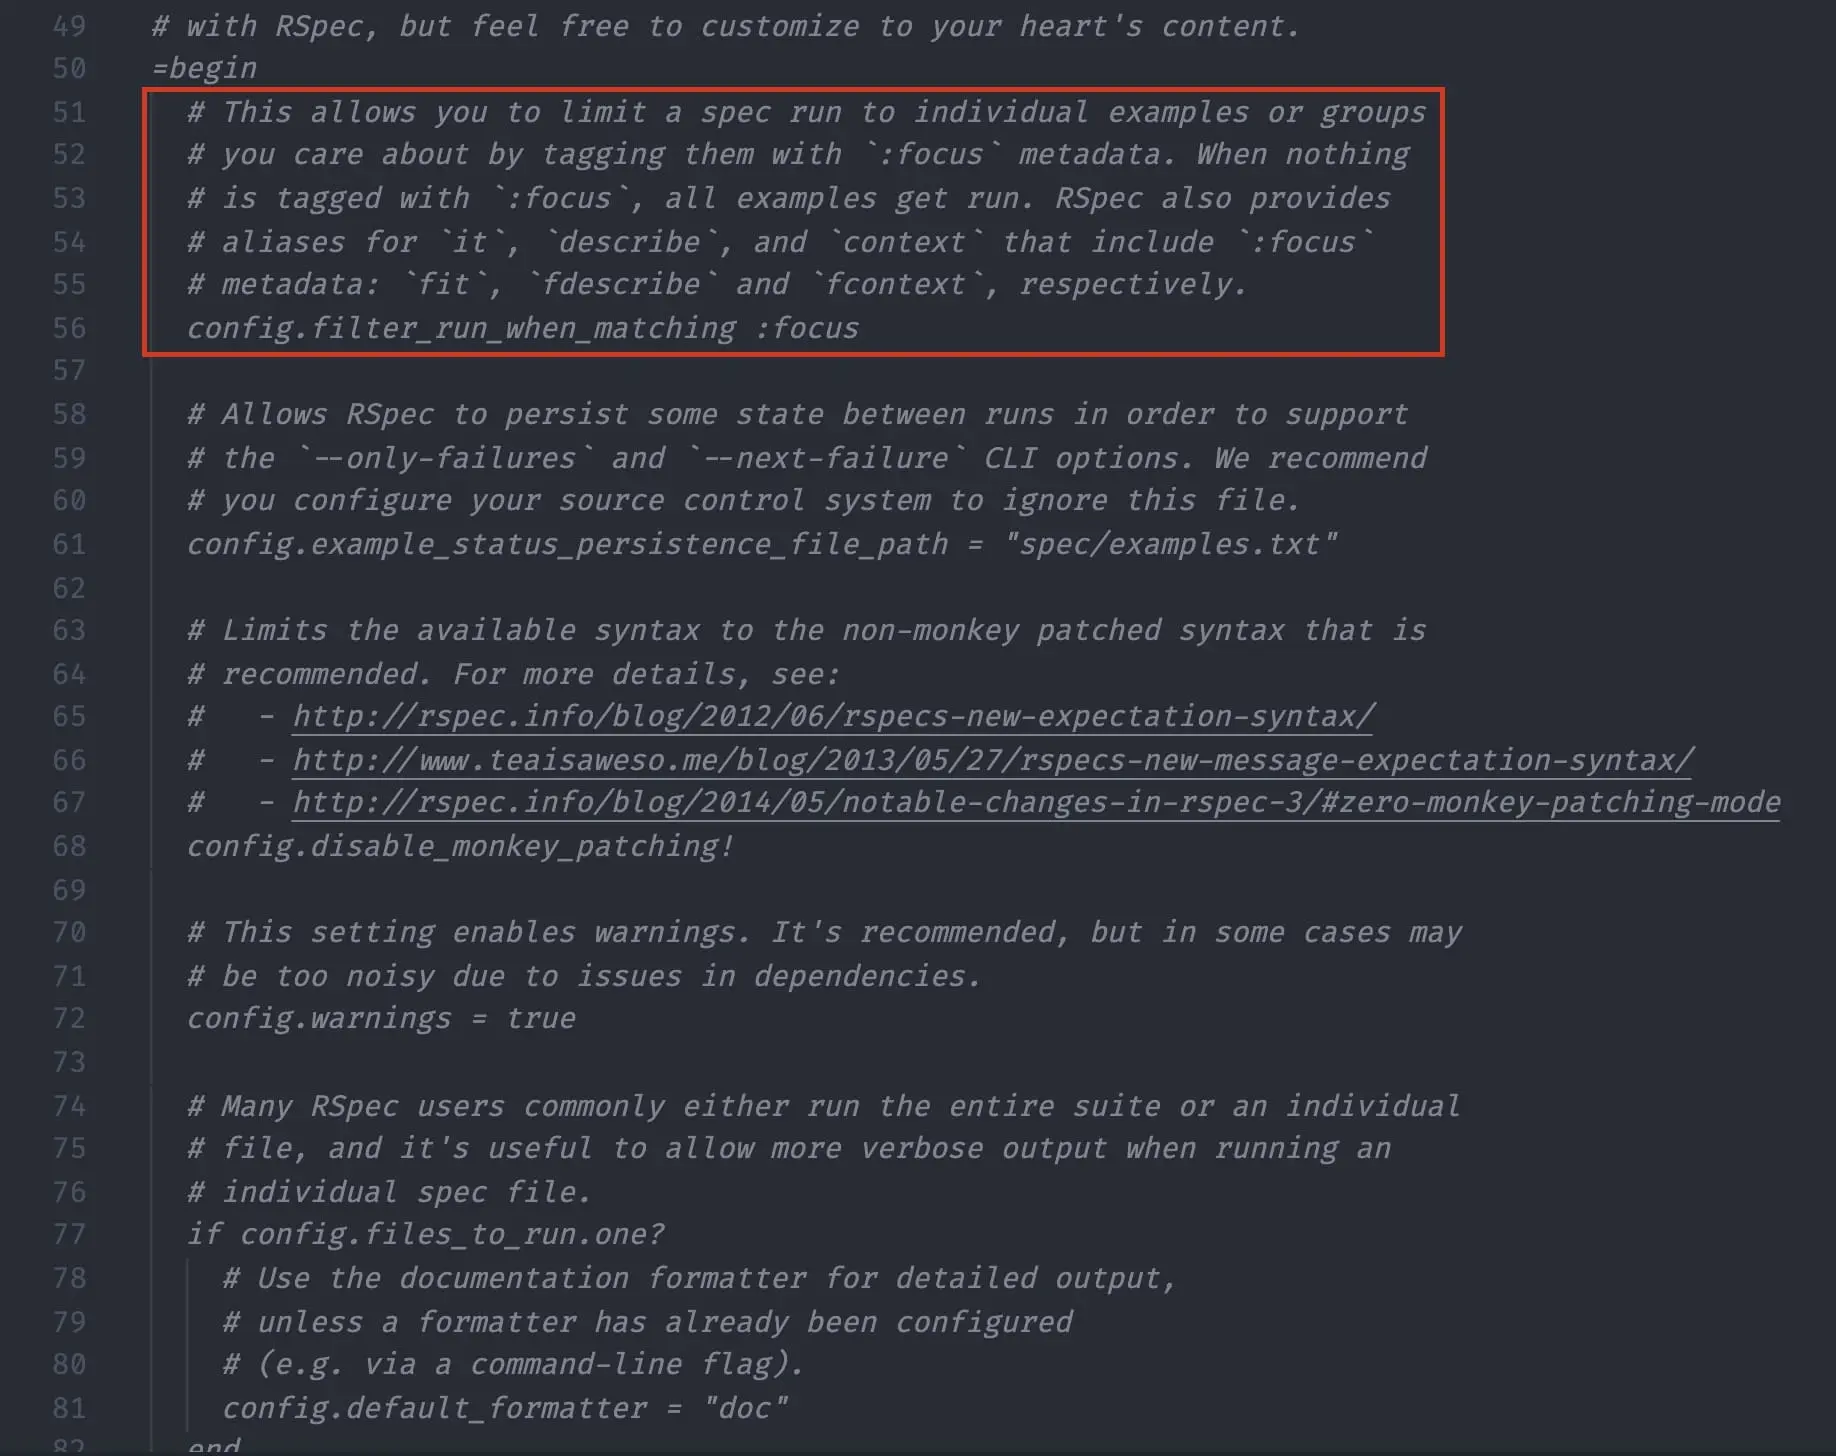Place cursor on the =begin line
The width and height of the screenshot is (1836, 1456).
(204, 68)
